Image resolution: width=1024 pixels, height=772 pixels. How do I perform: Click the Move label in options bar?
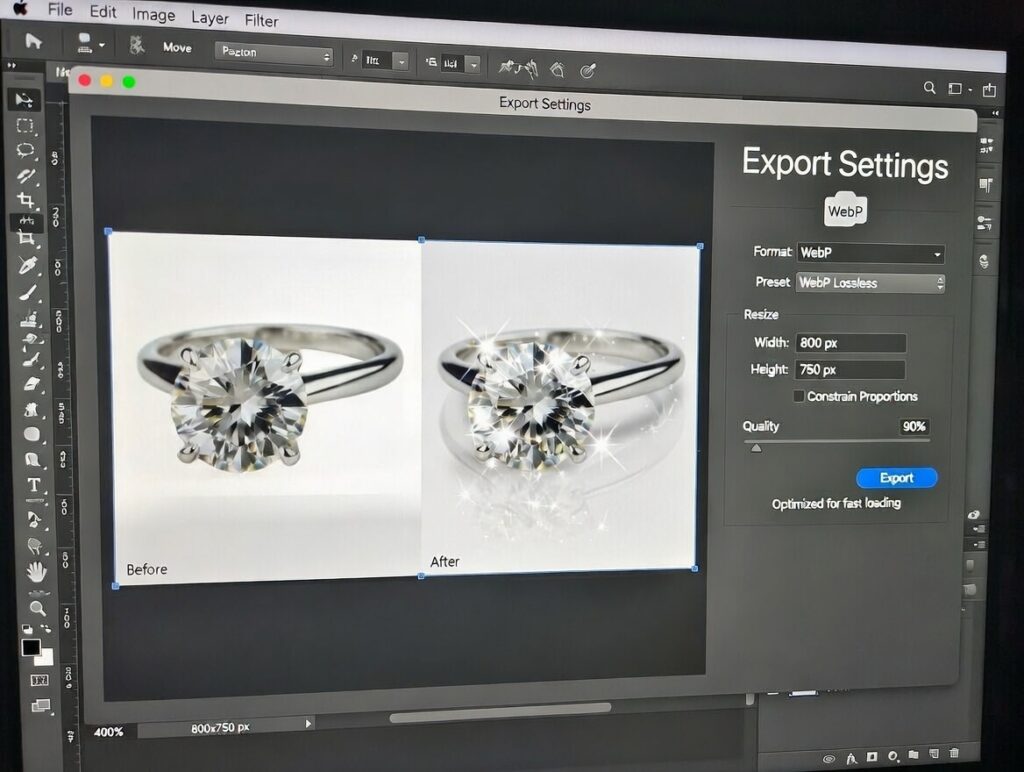176,47
